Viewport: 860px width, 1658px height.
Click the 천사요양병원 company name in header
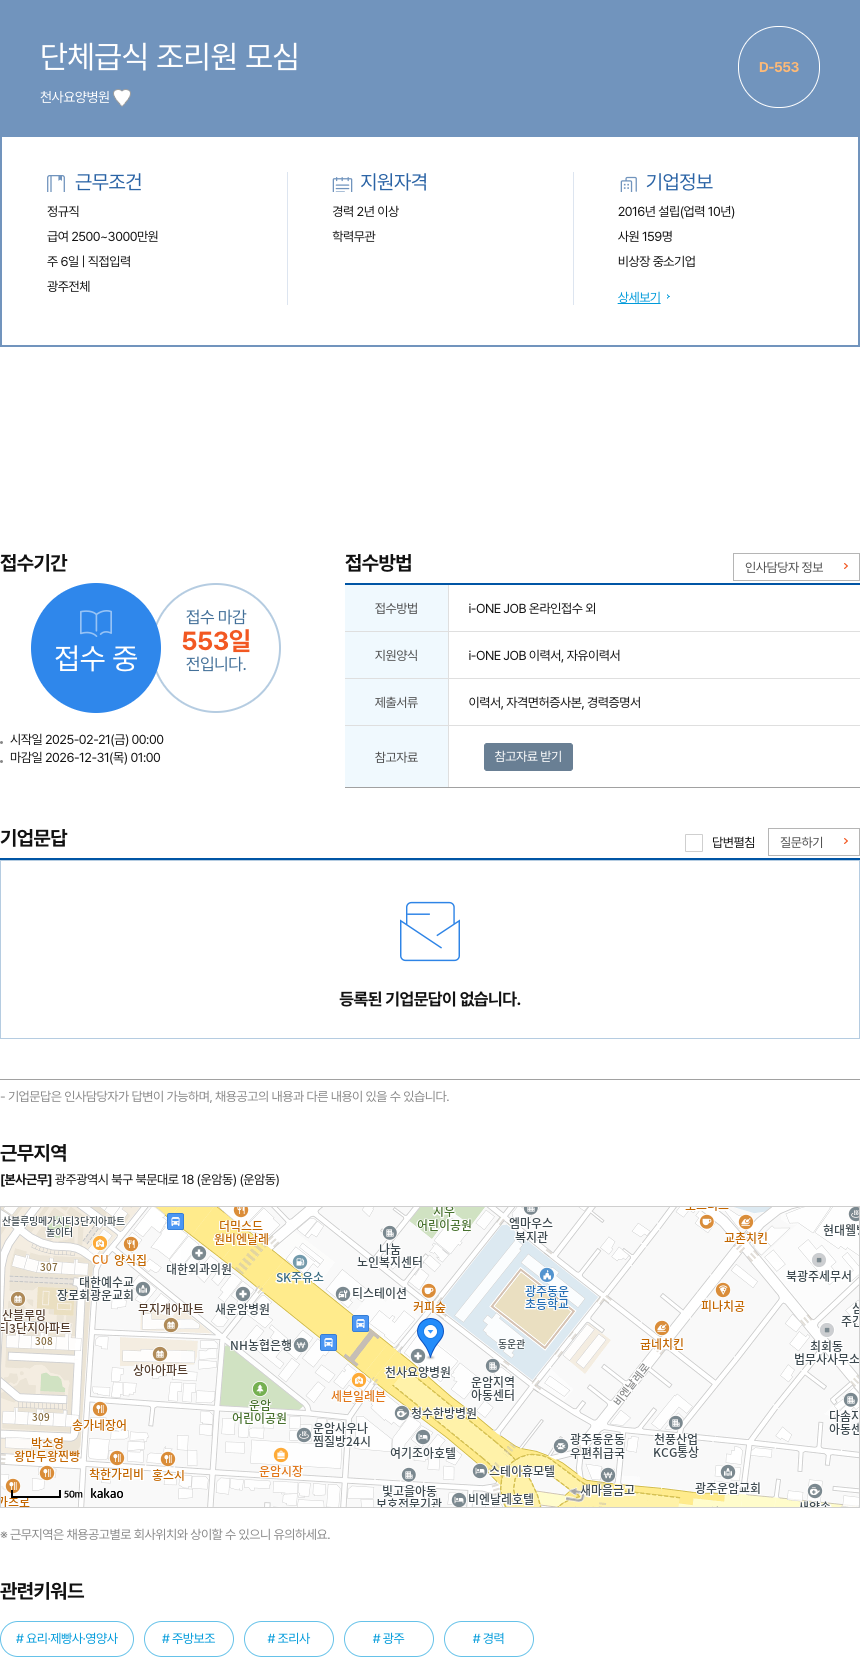75,97
